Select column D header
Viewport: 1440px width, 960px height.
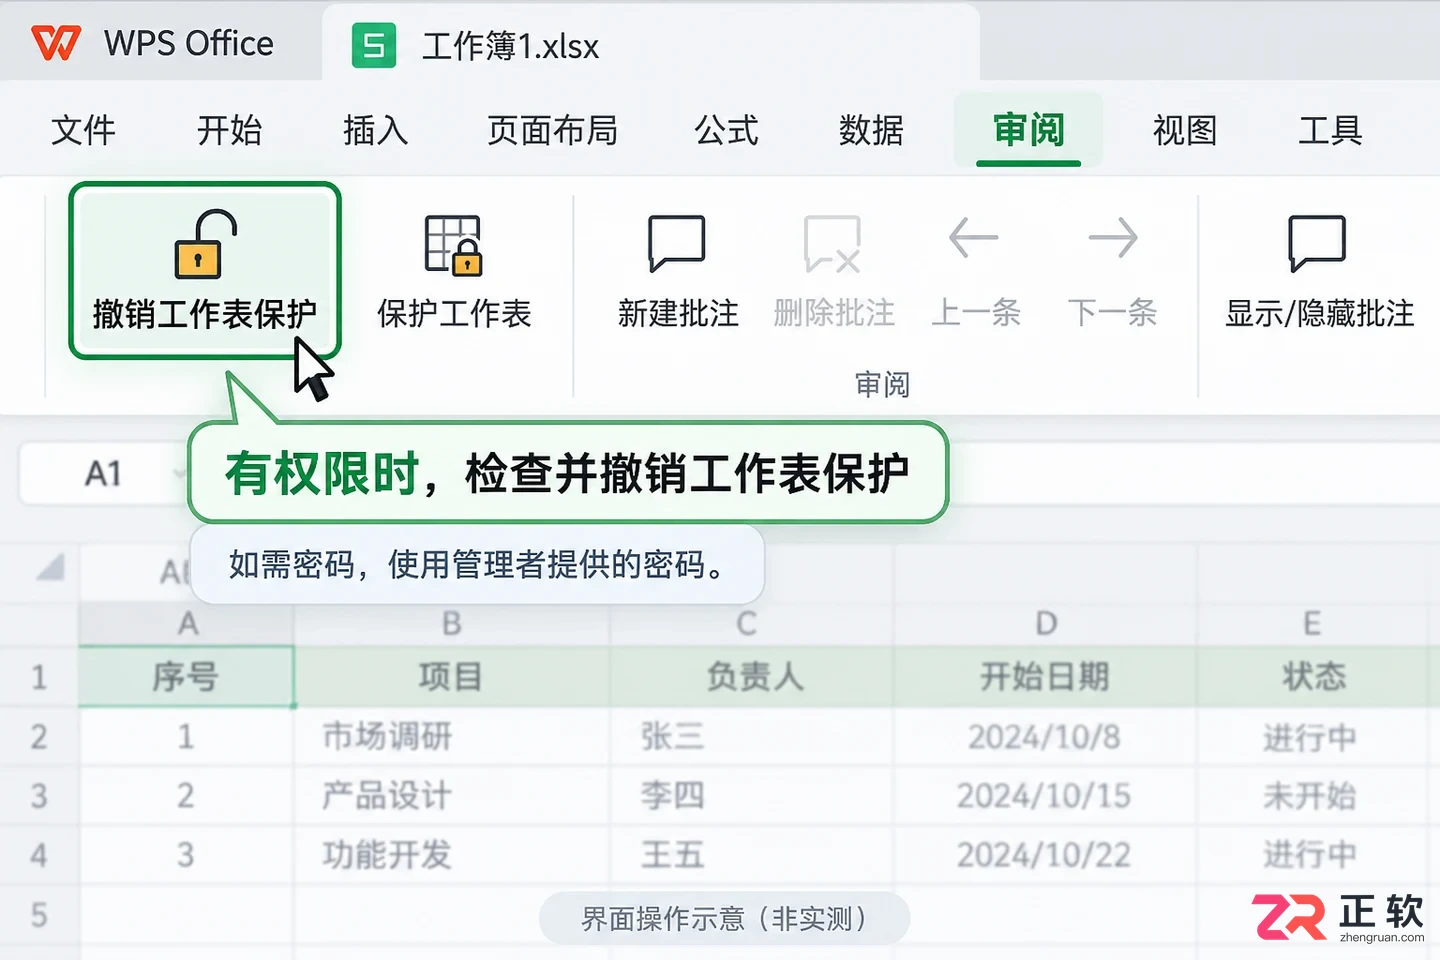(x=1046, y=624)
